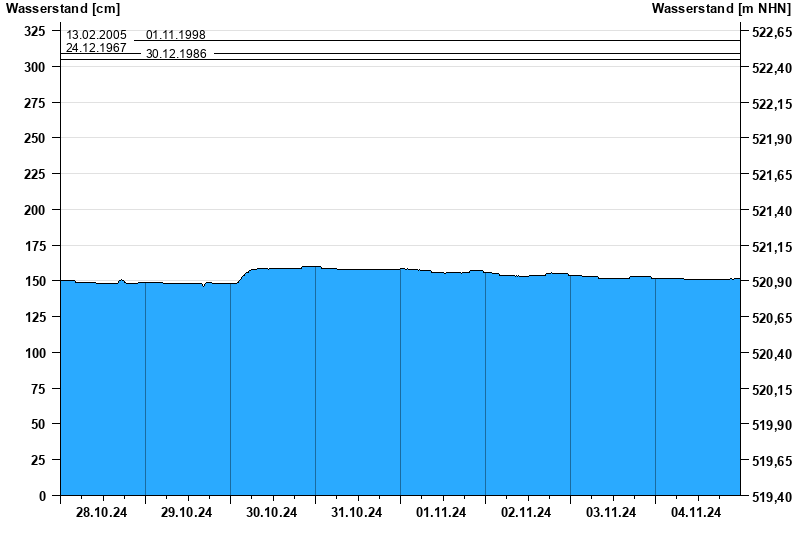Select the 29.10.24 date on the x-axis
The height and width of the screenshot is (550, 800).
pos(187,513)
